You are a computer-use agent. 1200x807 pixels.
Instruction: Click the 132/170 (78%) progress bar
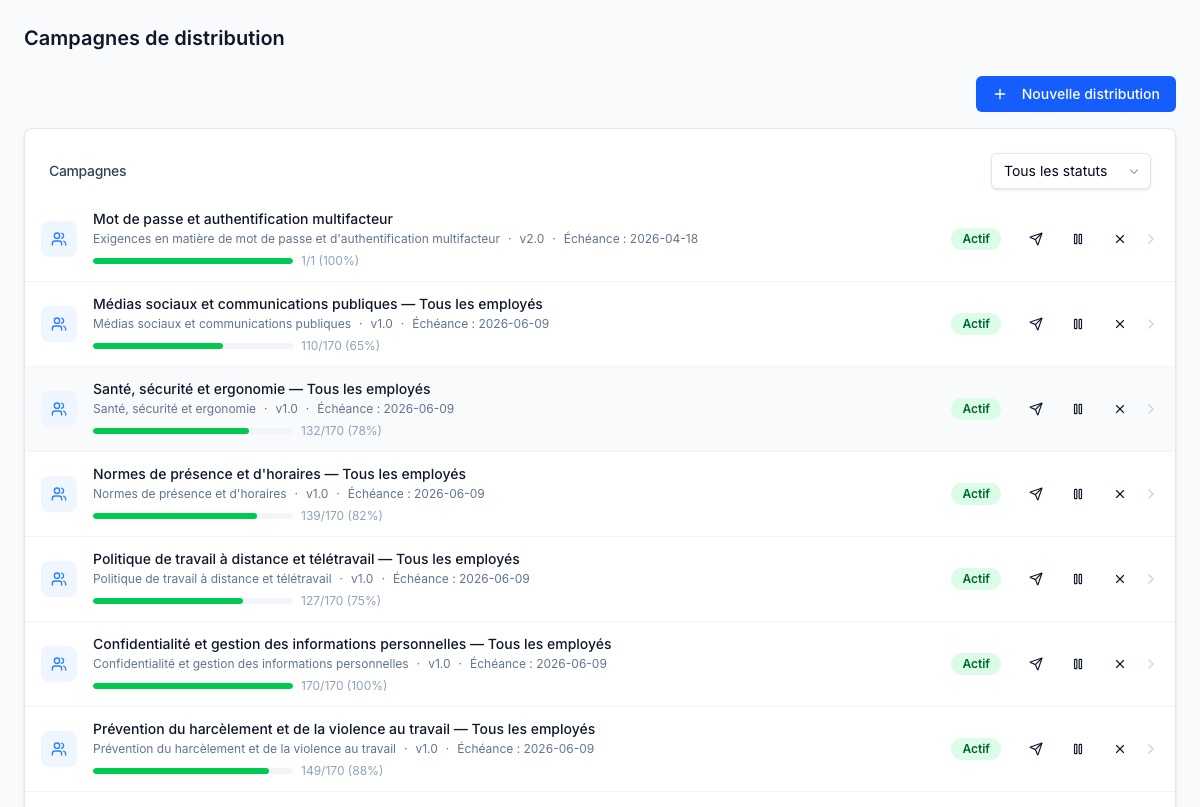193,431
